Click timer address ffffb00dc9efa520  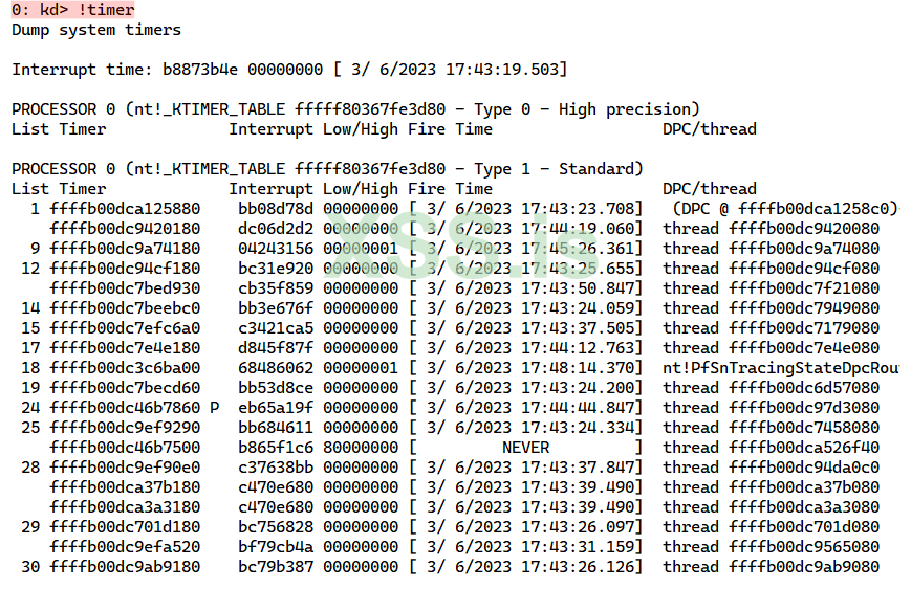click(124, 546)
